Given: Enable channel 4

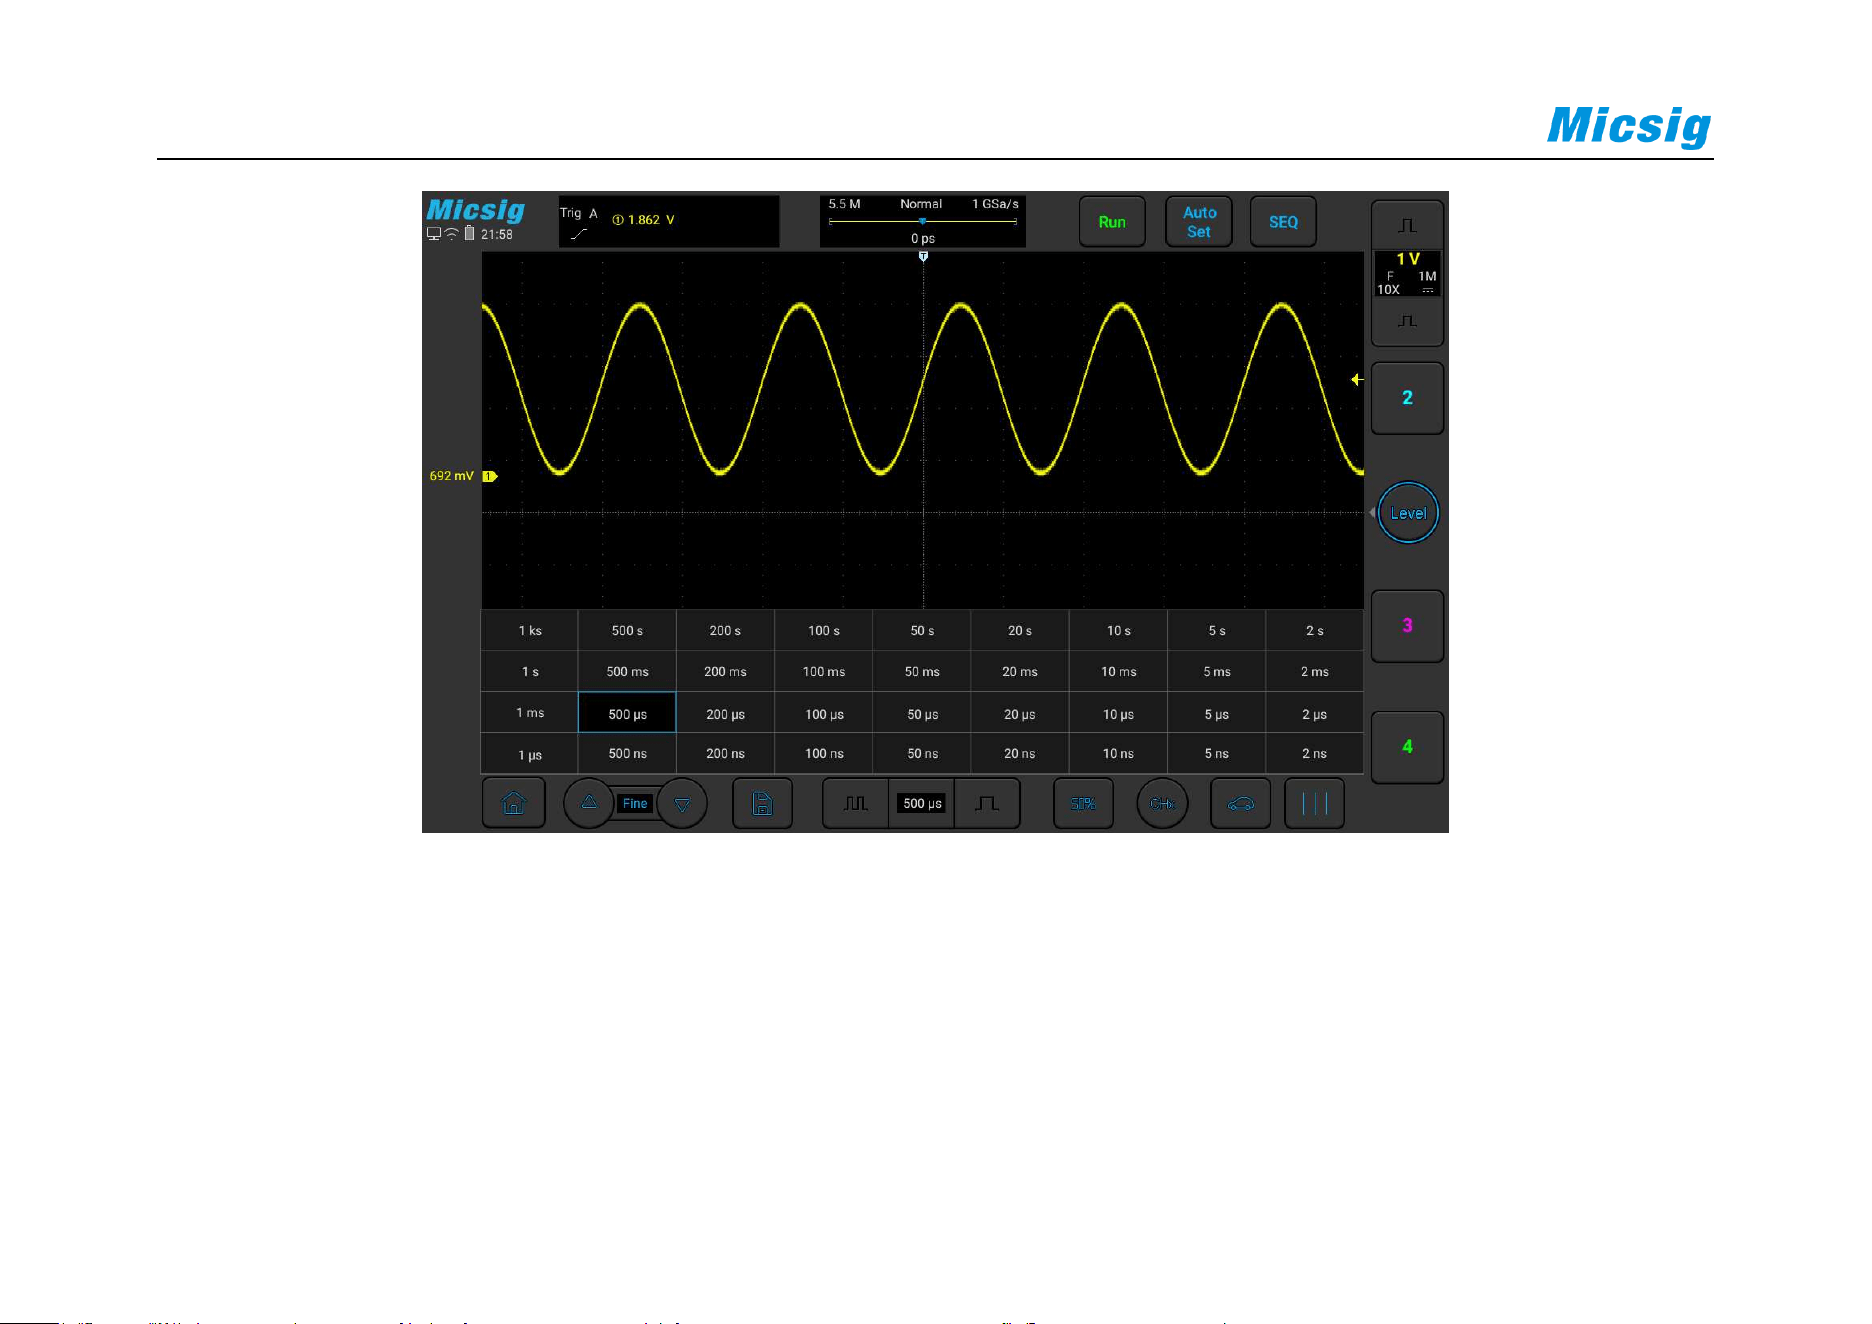Looking at the screenshot, I should 1407,747.
